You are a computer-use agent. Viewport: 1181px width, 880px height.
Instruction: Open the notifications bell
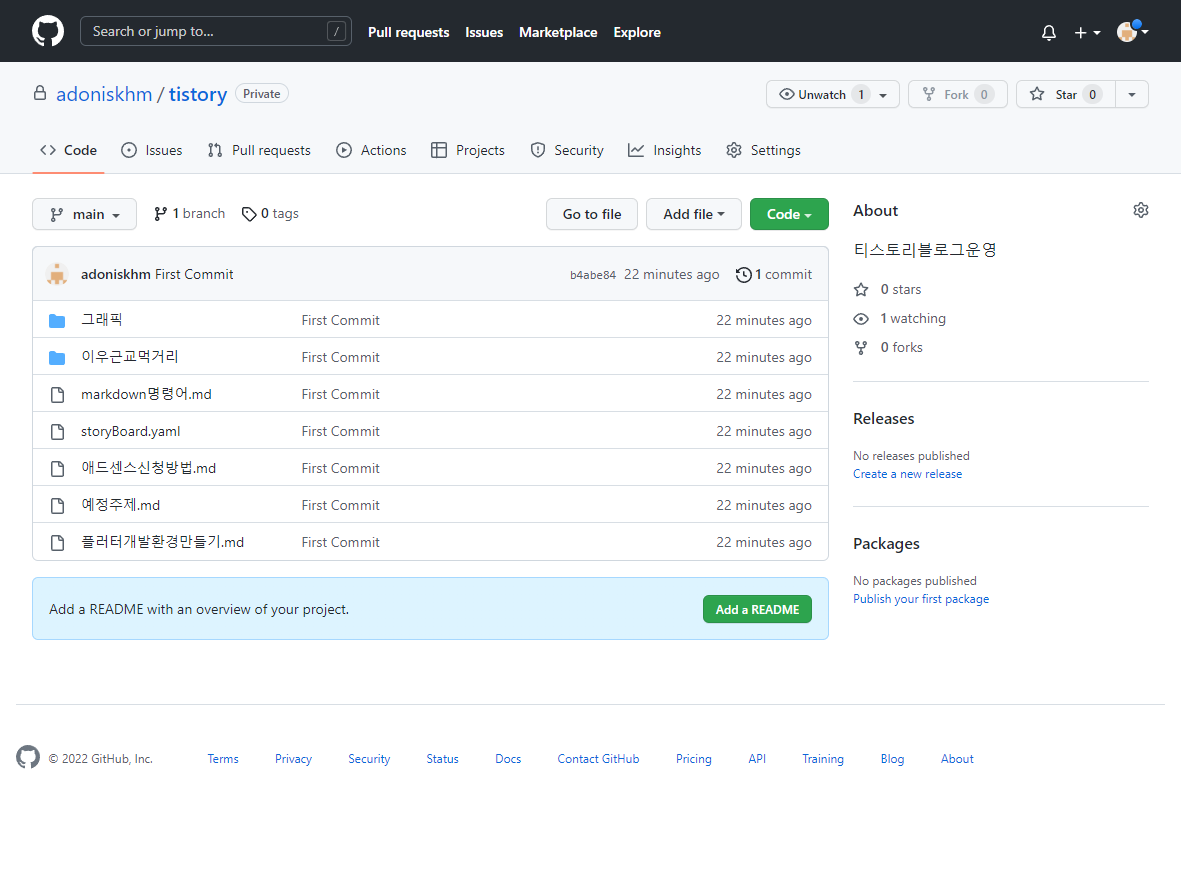1048,32
